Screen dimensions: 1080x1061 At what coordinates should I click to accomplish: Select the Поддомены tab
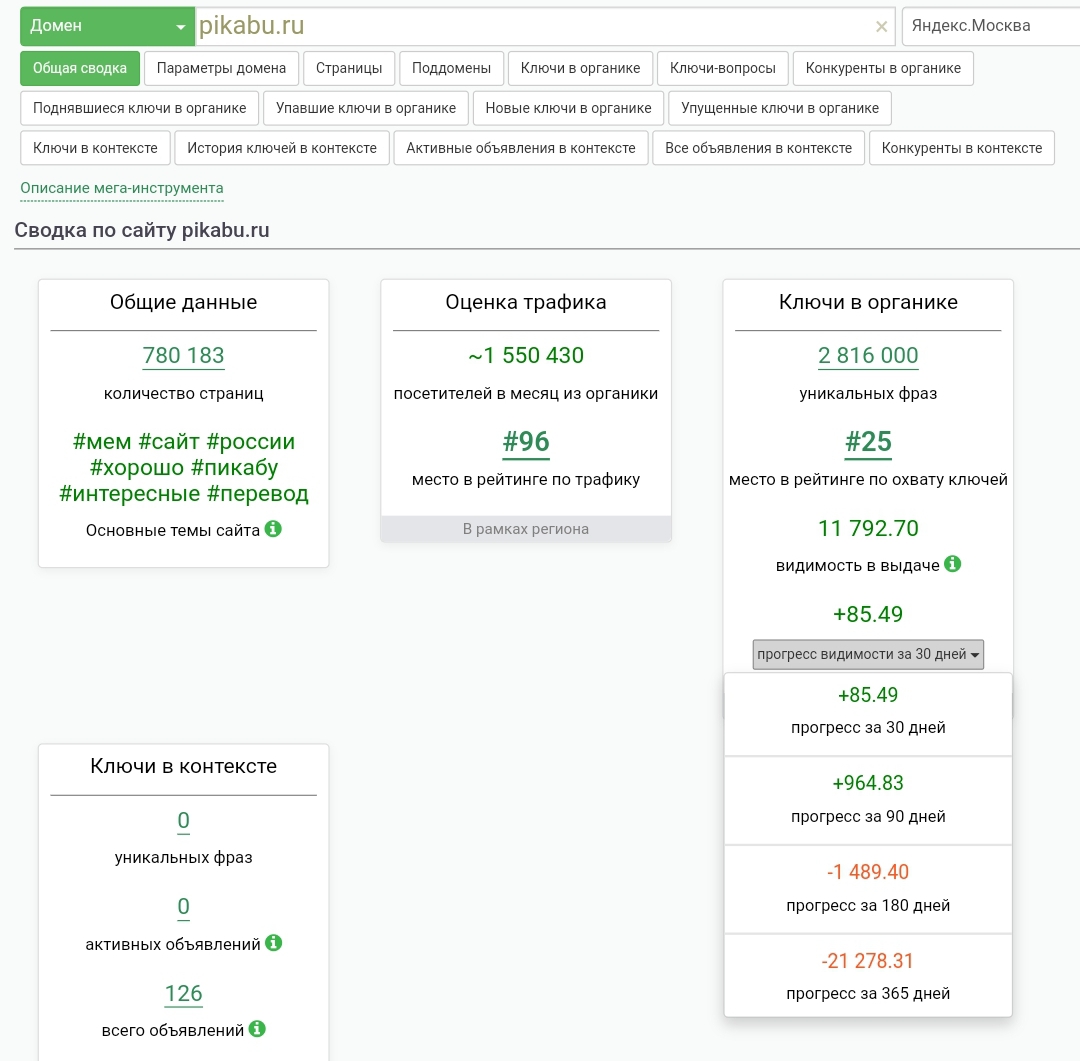pyautogui.click(x=451, y=68)
